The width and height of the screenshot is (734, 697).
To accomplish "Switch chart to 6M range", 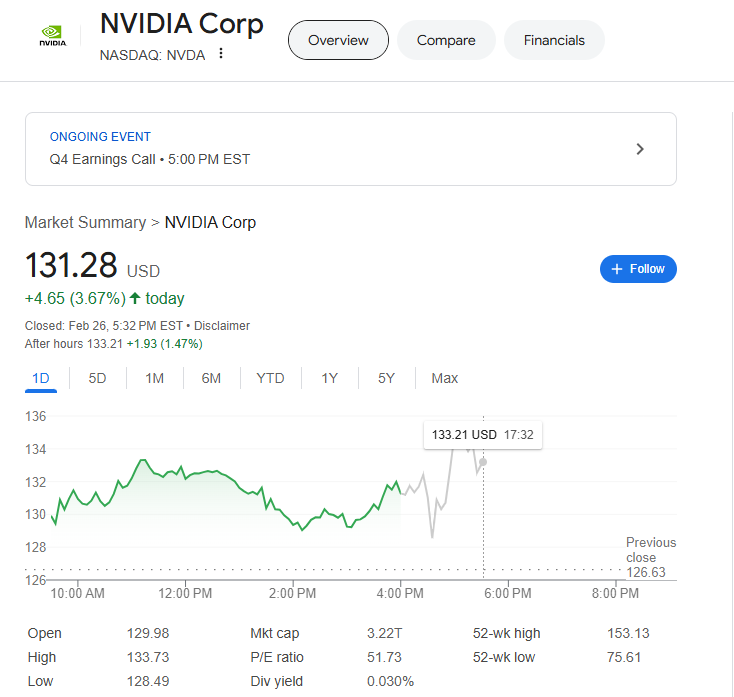I will 211,378.
